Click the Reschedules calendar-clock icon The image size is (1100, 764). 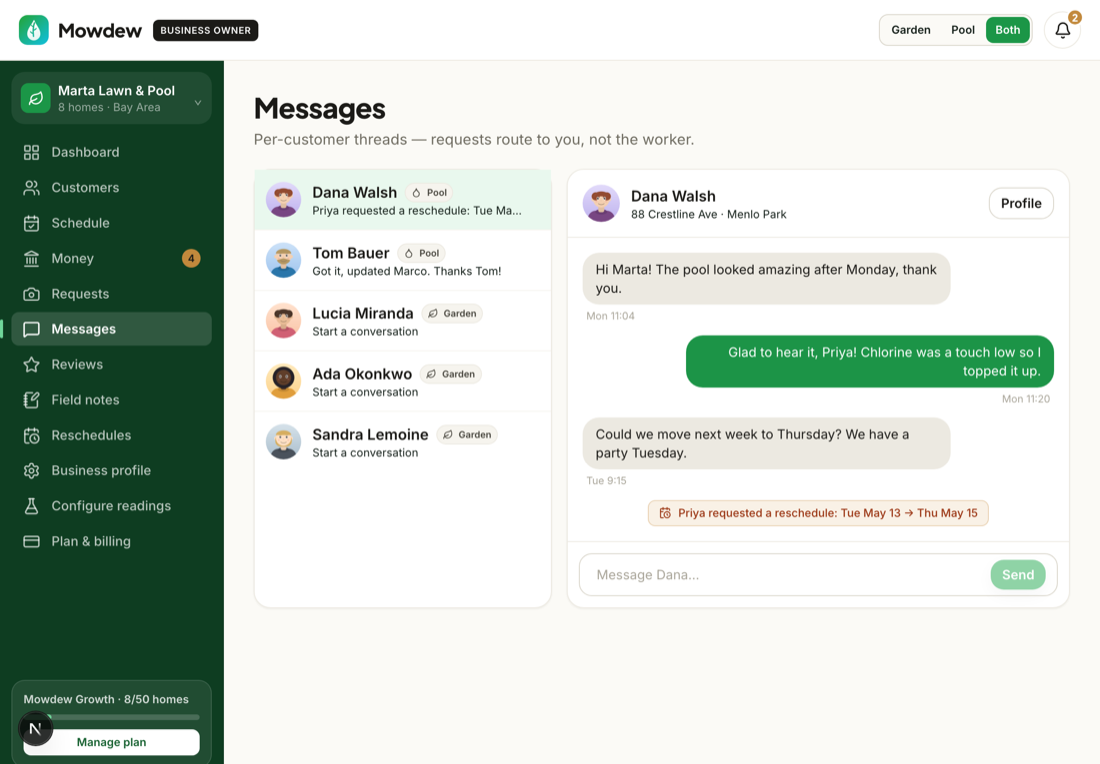tap(32, 436)
